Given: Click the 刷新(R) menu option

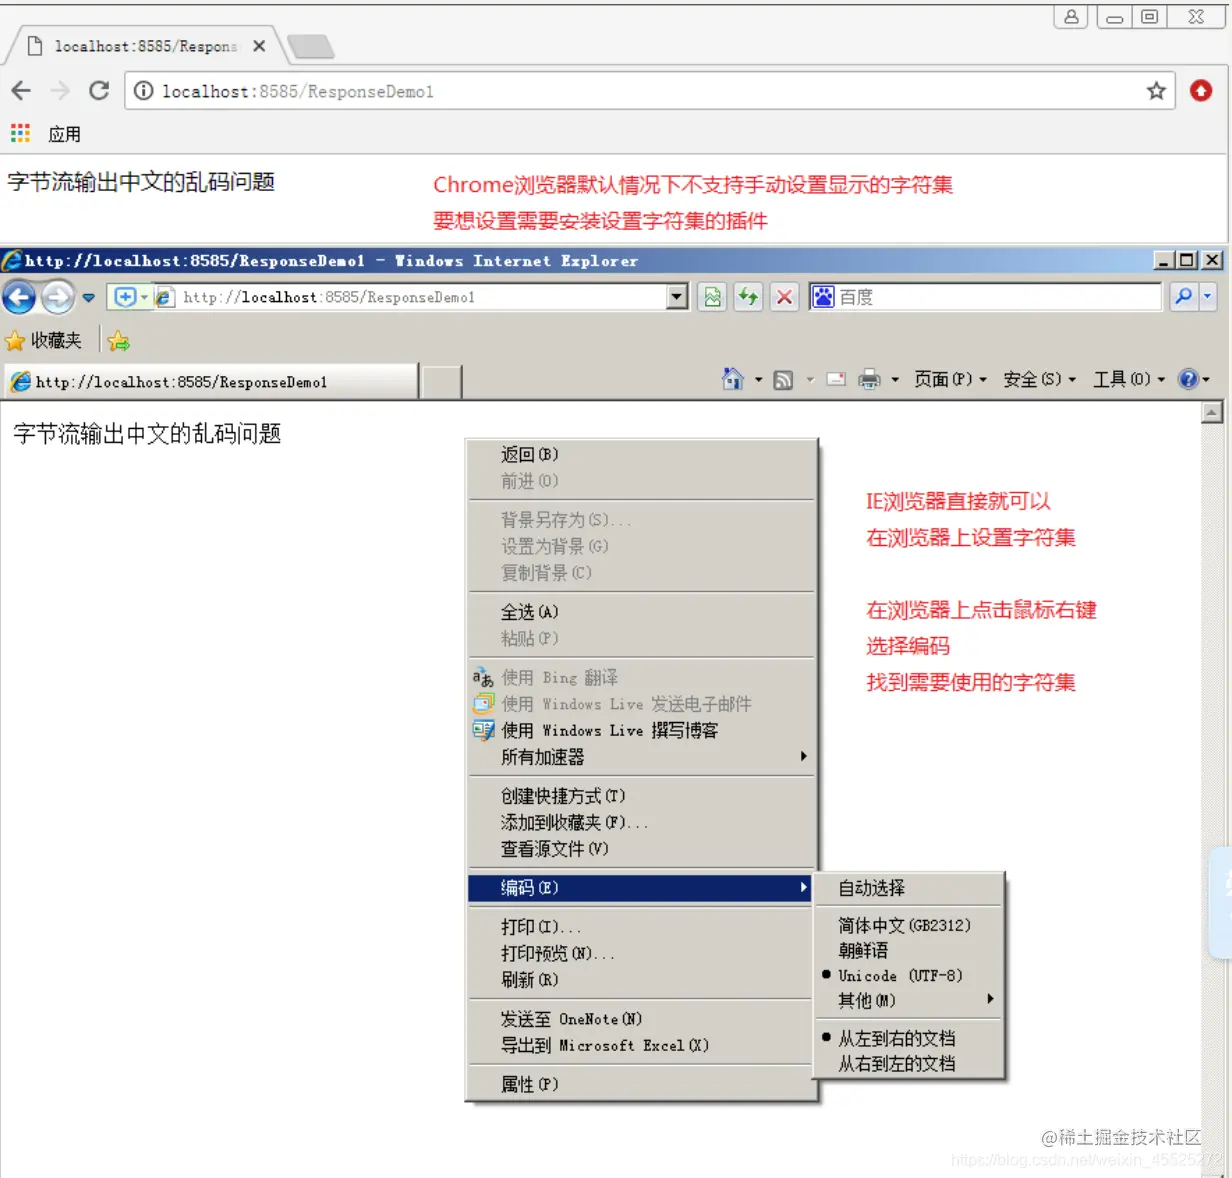Looking at the screenshot, I should [x=532, y=979].
